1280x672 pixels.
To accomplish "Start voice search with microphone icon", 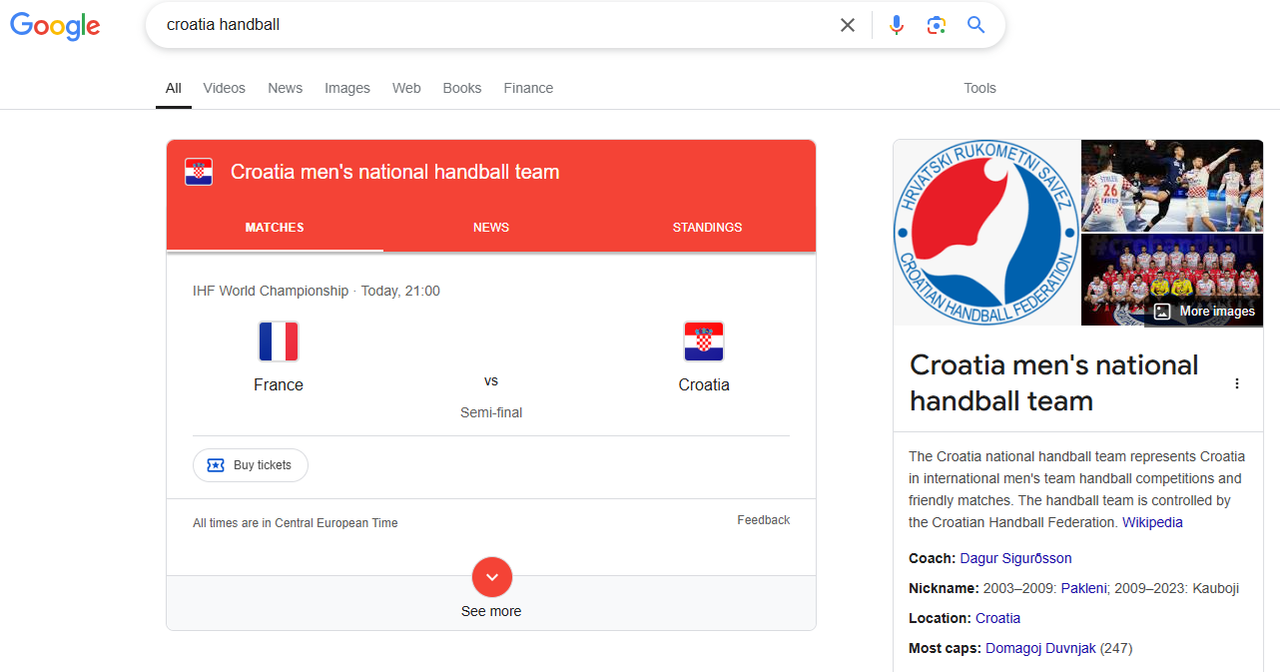I will pos(896,25).
